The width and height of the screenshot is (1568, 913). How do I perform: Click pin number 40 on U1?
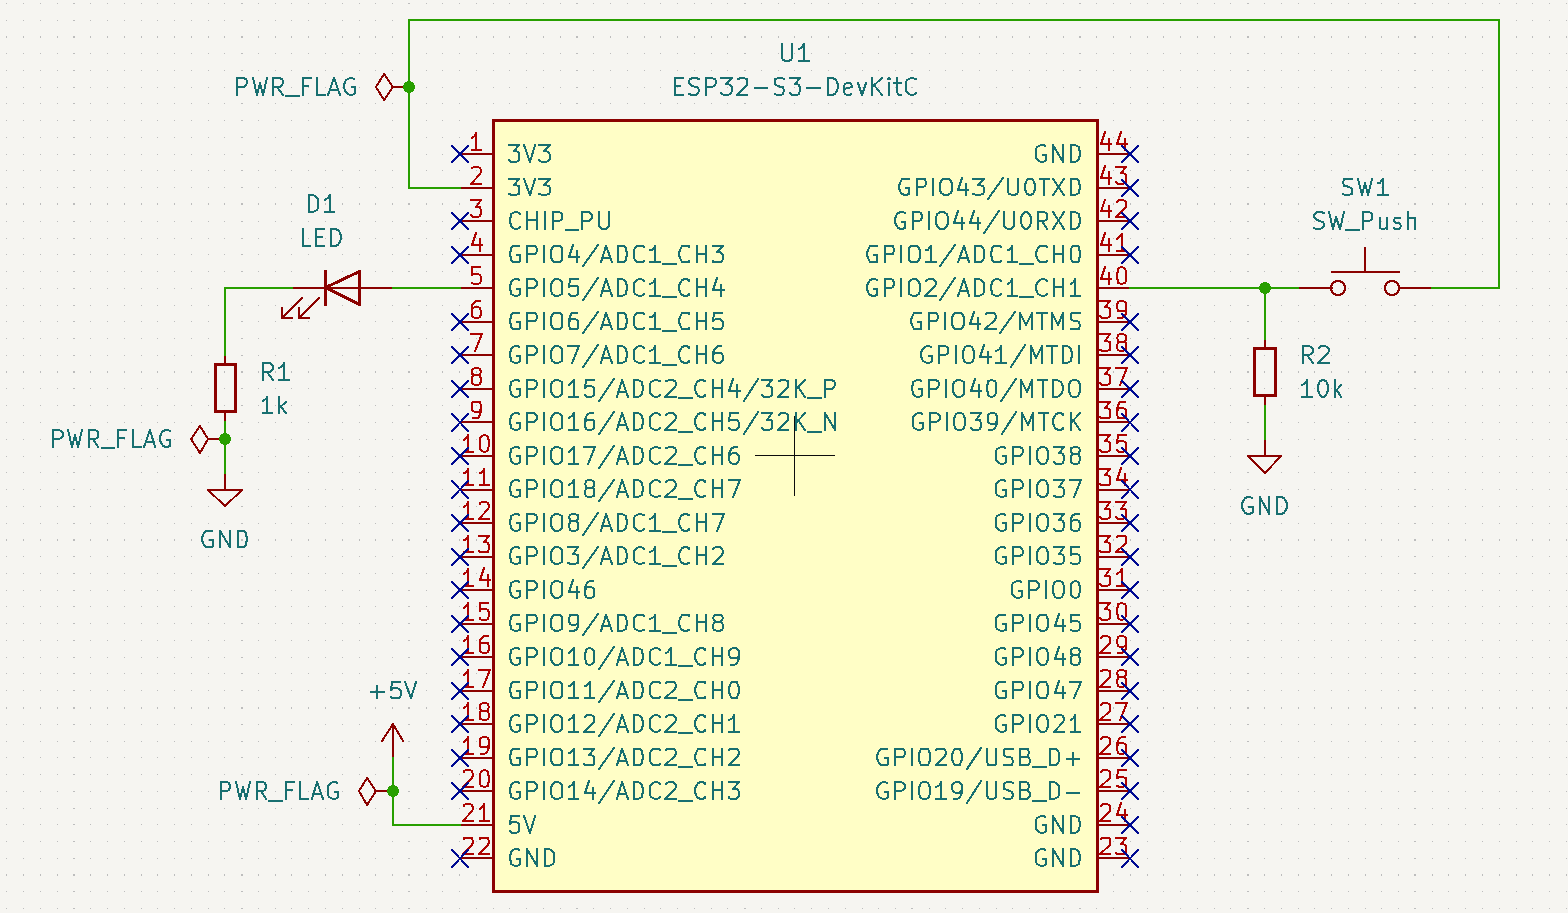tap(1113, 276)
